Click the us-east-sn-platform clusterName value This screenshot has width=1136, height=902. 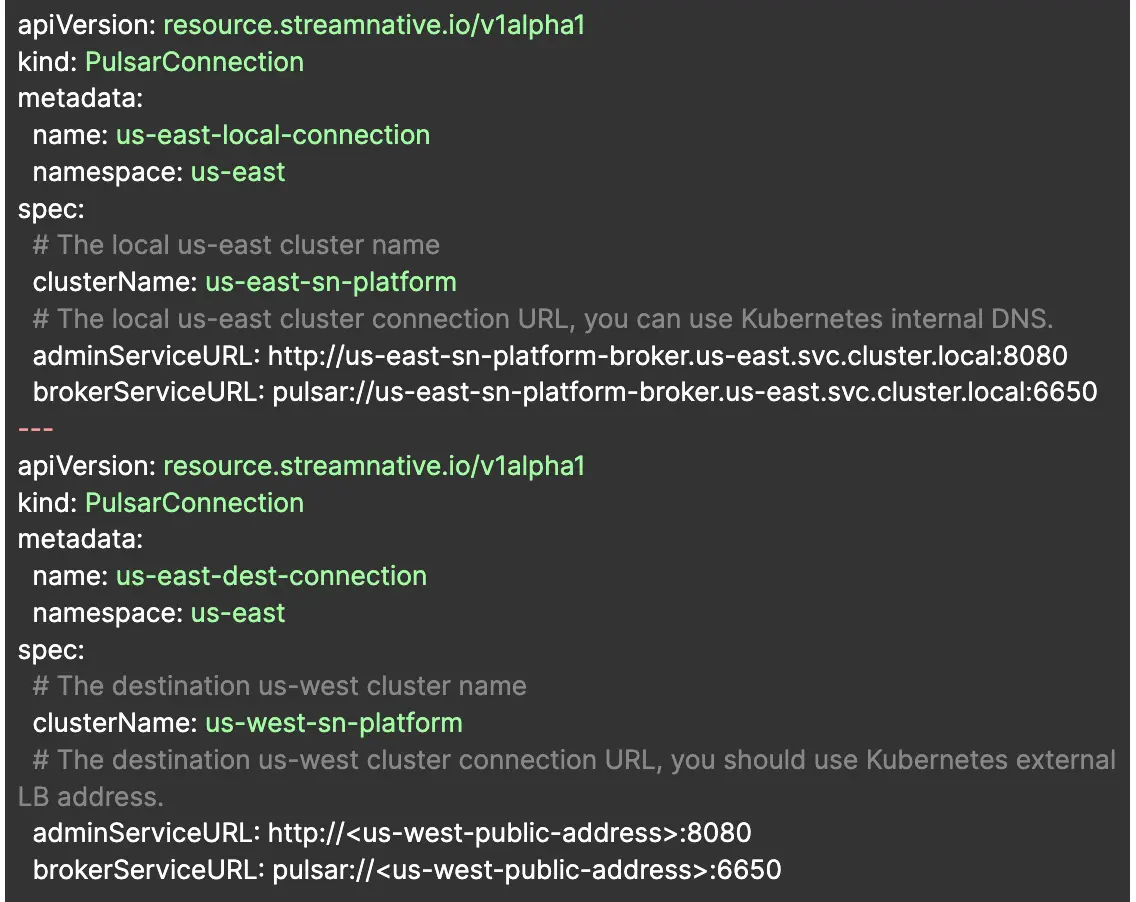click(x=330, y=282)
